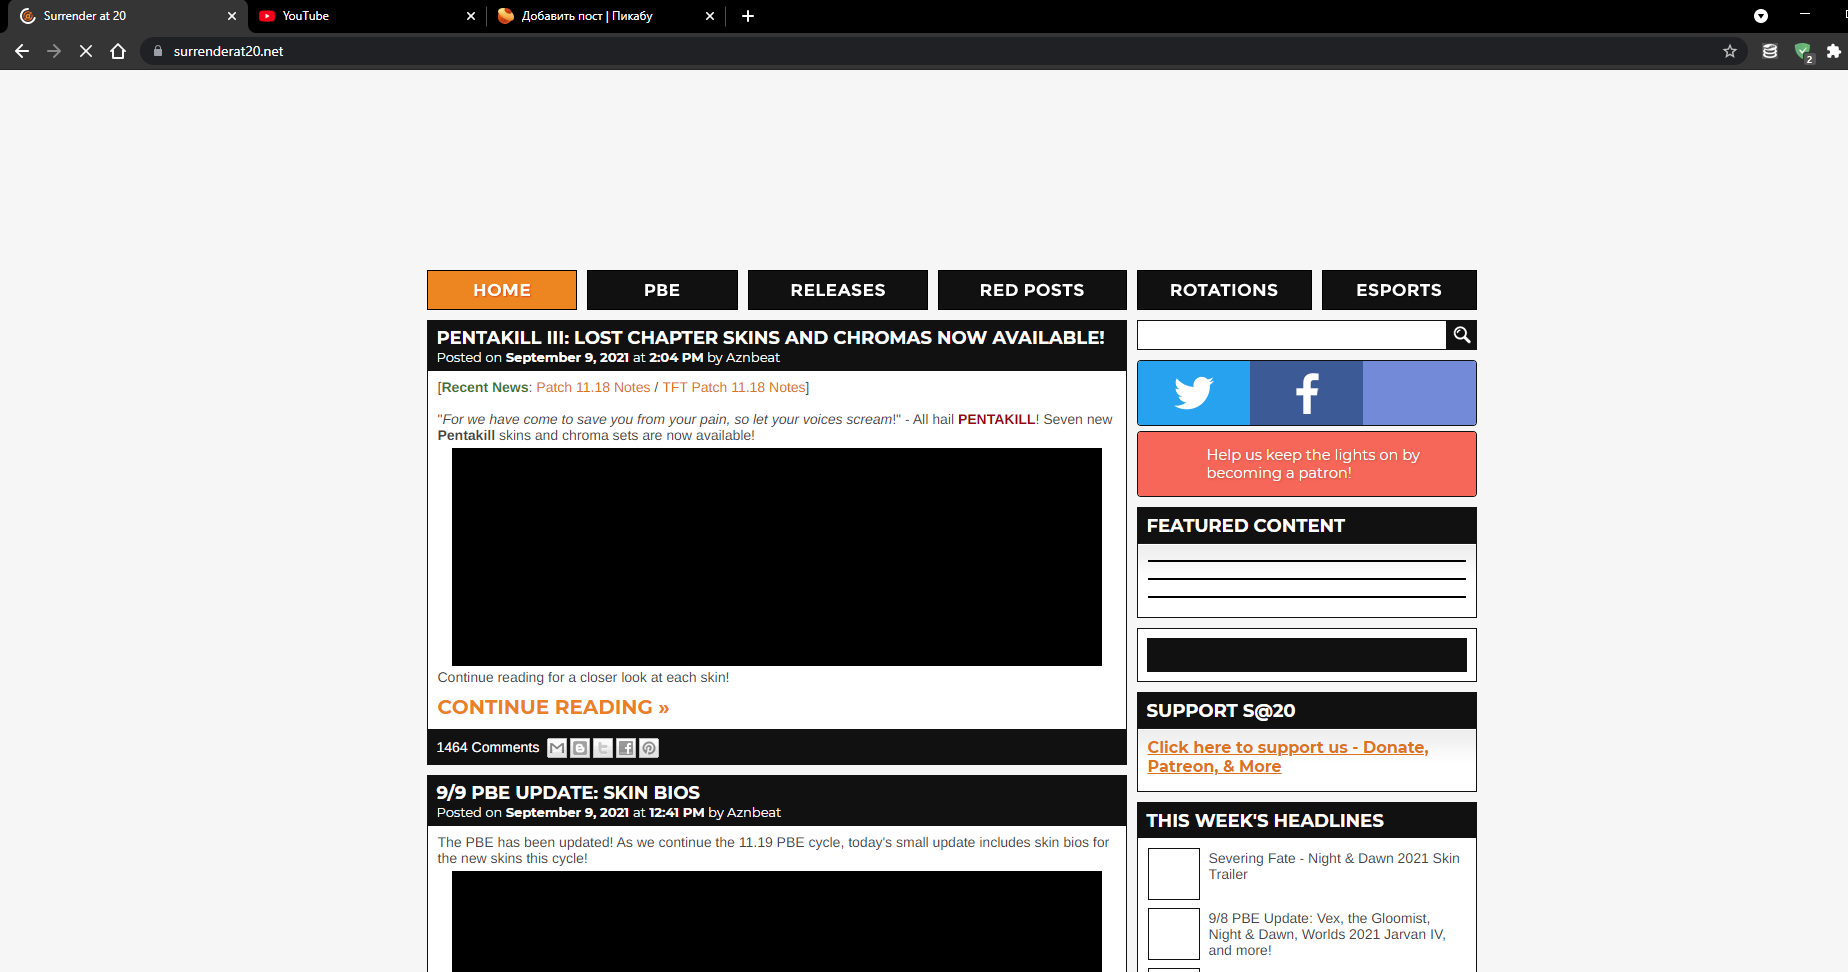Screen dimensions: 1848x972
Task: Open the 1464 Comments link
Action: point(488,747)
